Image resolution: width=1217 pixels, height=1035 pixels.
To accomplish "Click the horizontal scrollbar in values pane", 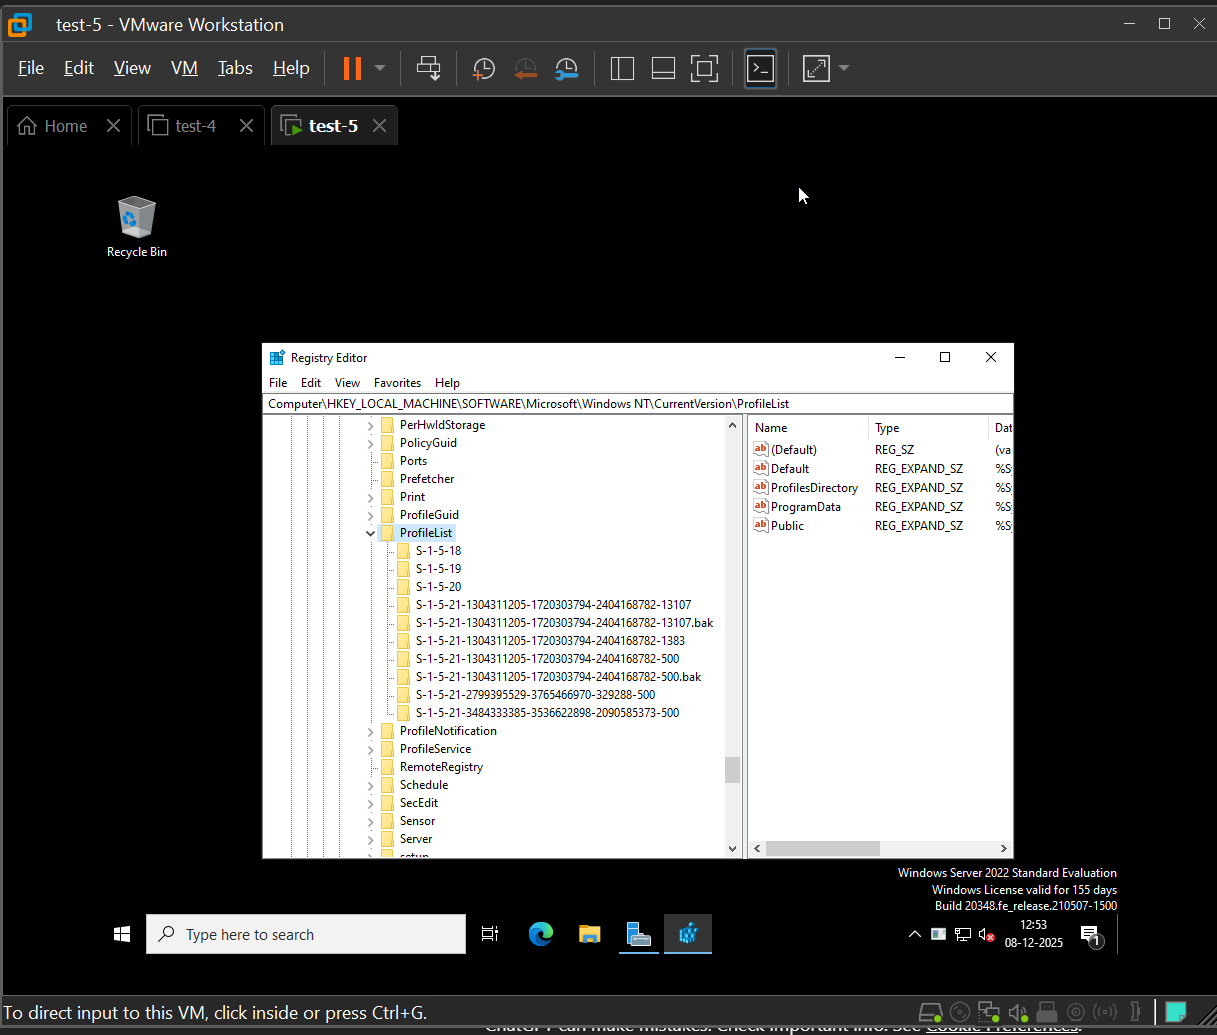I will point(822,848).
